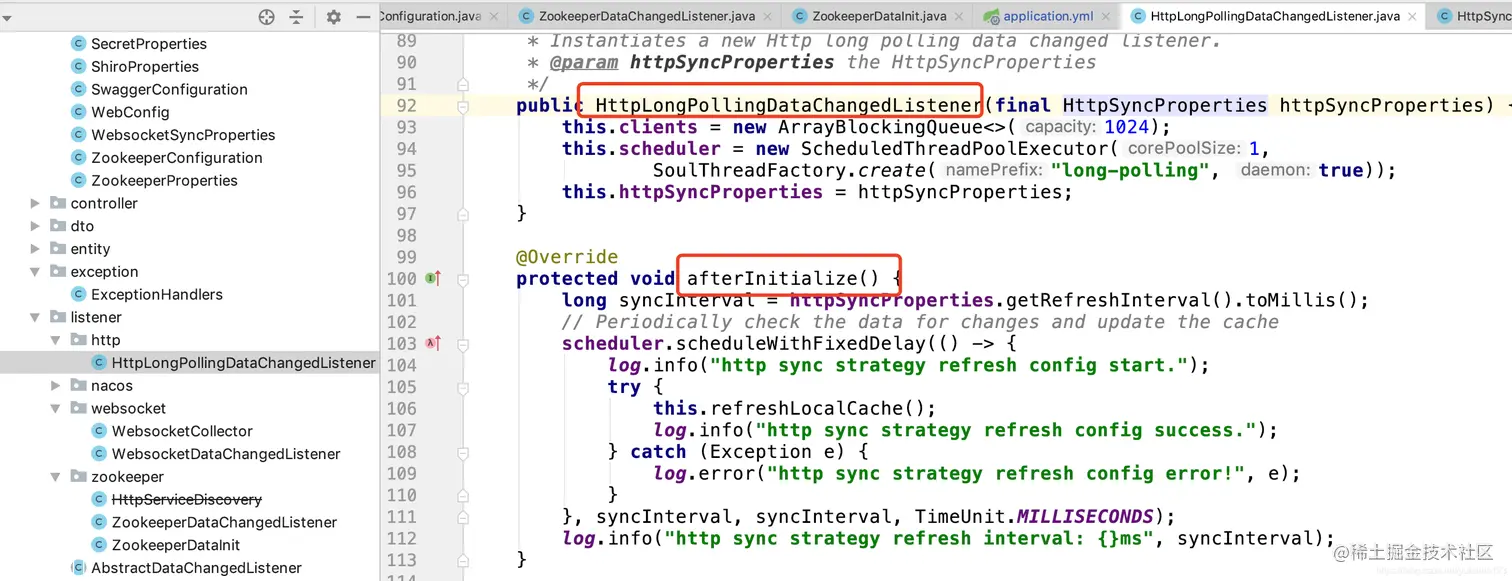The height and width of the screenshot is (581, 1512).
Task: Select ZookeeperConfiguration class
Action: (177, 158)
